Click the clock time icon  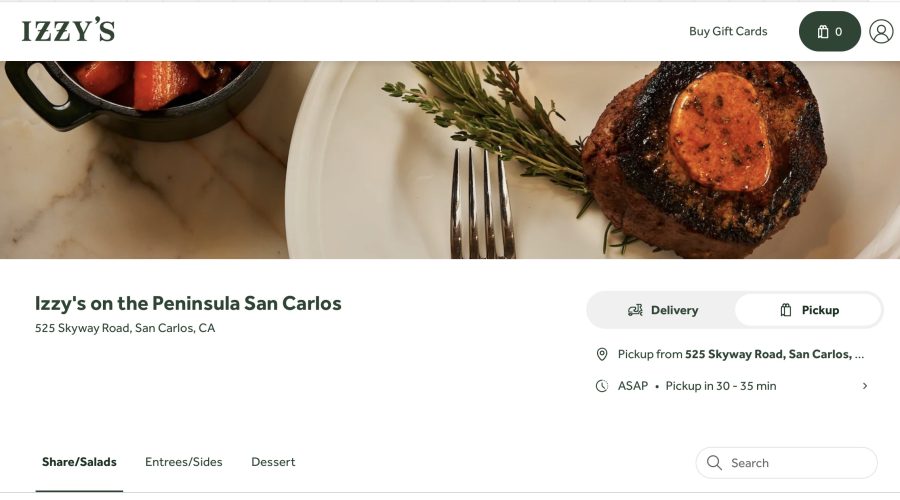(x=602, y=386)
